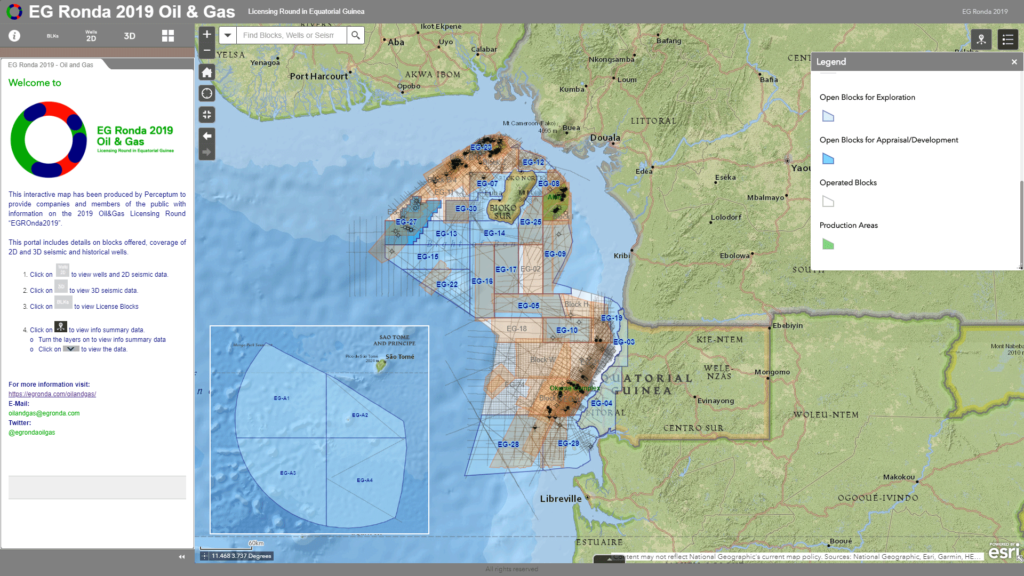Click the oilandgas@egronda.com email
This screenshot has width=1024, height=576.
(44, 413)
